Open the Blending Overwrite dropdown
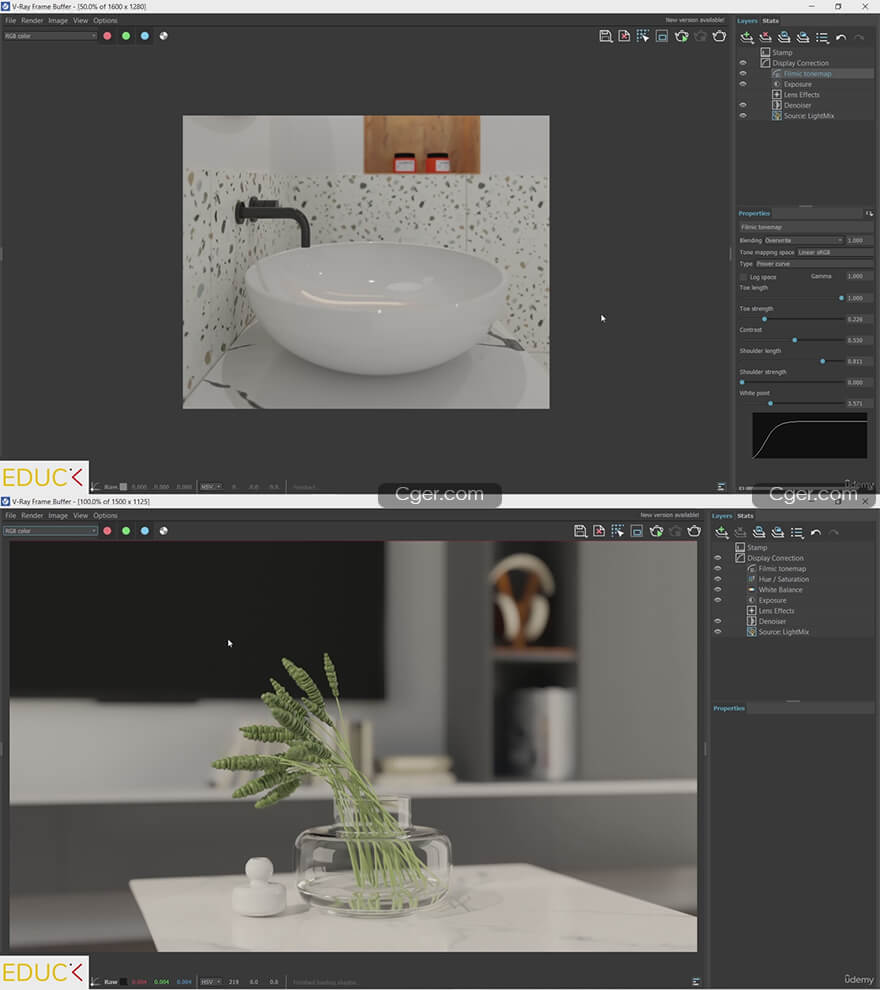This screenshot has width=880, height=990. [804, 240]
